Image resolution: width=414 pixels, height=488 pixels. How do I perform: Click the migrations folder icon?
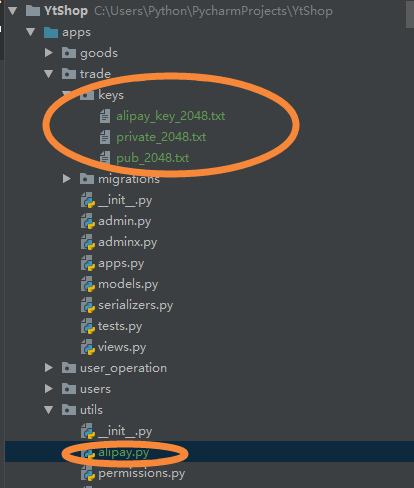click(x=87, y=179)
